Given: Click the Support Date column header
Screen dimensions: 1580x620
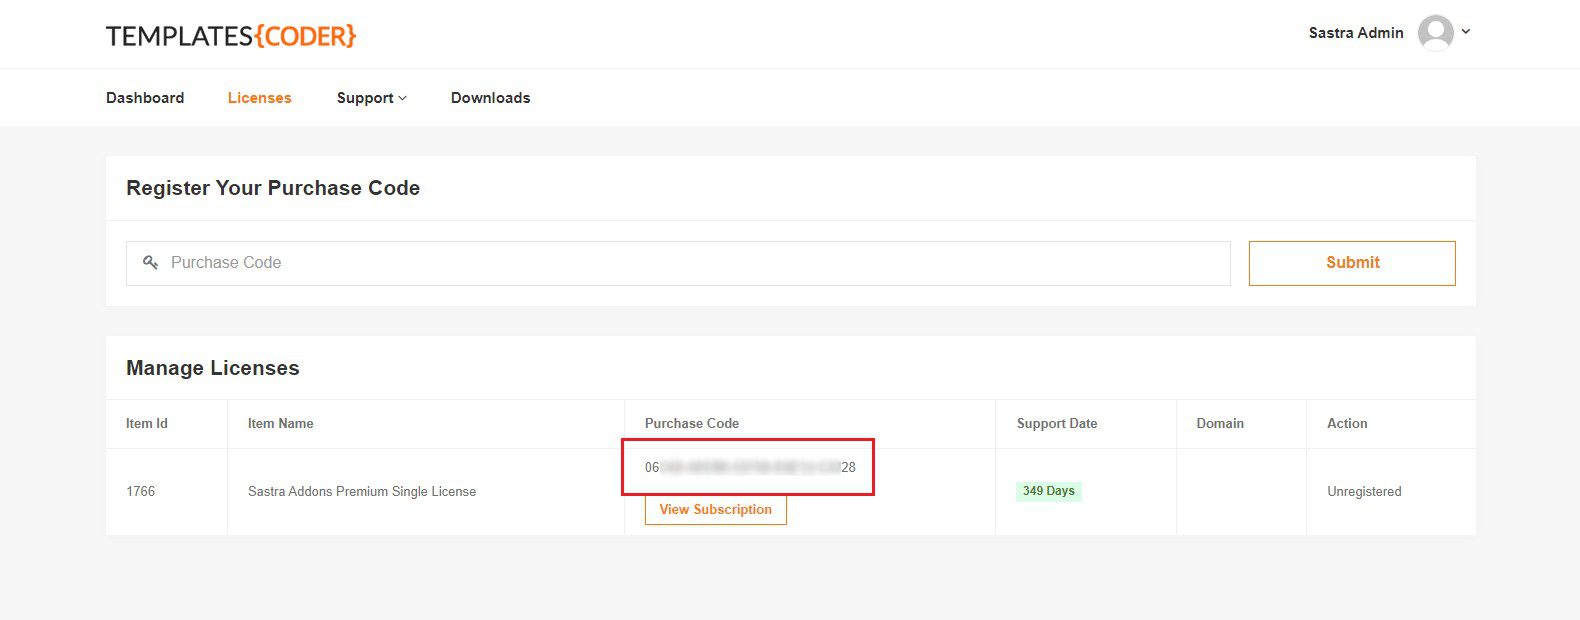Looking at the screenshot, I should coord(1057,424).
